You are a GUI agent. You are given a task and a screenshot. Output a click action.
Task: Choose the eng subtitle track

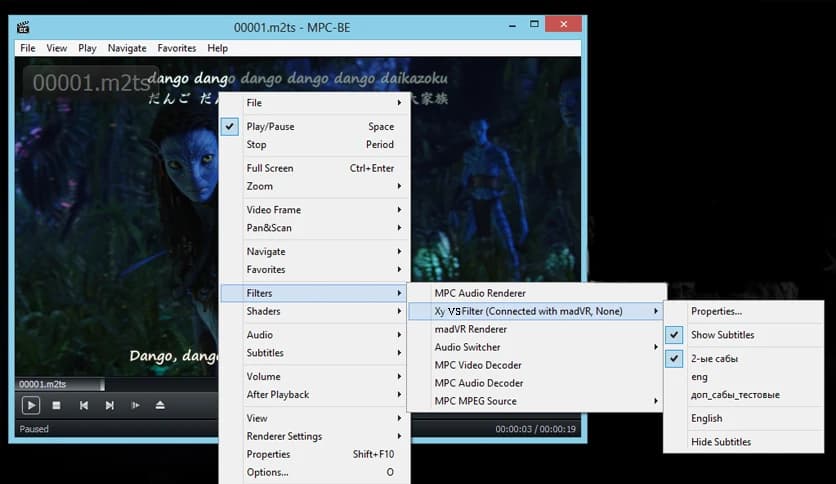(x=744, y=377)
